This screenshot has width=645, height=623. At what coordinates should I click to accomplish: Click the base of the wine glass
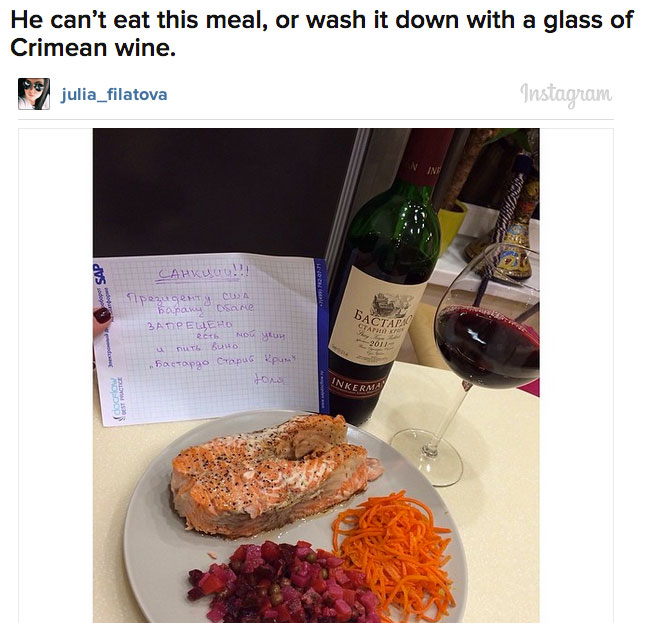click(427, 457)
